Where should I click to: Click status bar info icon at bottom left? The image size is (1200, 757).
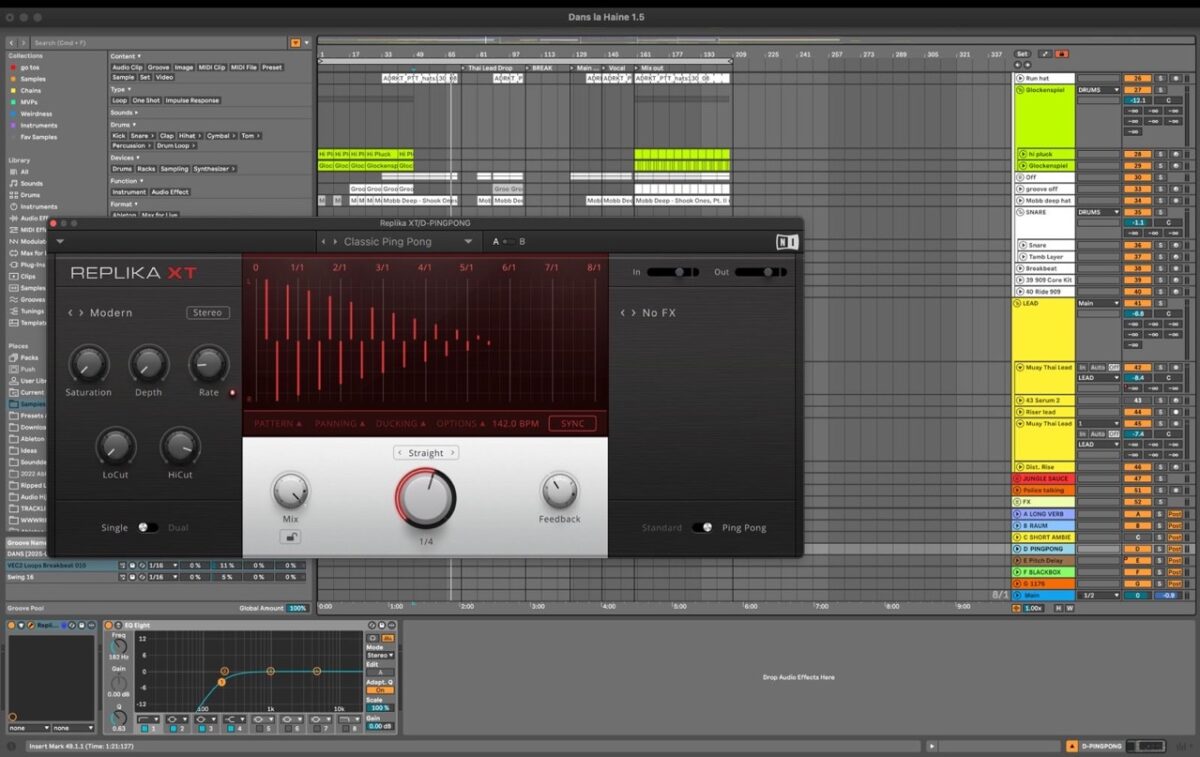11,746
